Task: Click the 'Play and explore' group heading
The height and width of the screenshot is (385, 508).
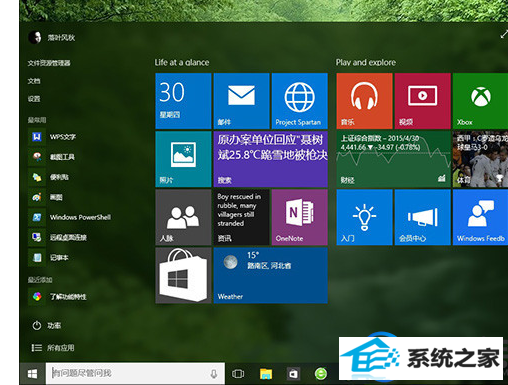Action: (x=366, y=62)
